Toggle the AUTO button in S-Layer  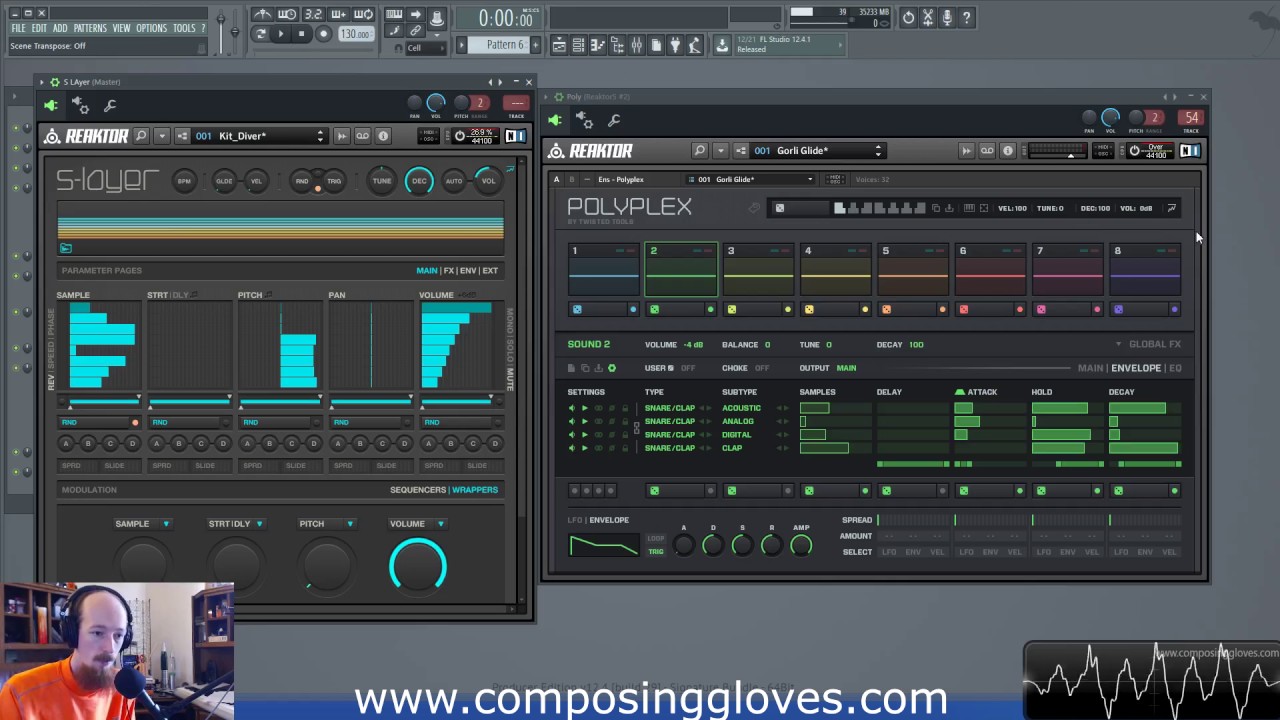point(454,181)
